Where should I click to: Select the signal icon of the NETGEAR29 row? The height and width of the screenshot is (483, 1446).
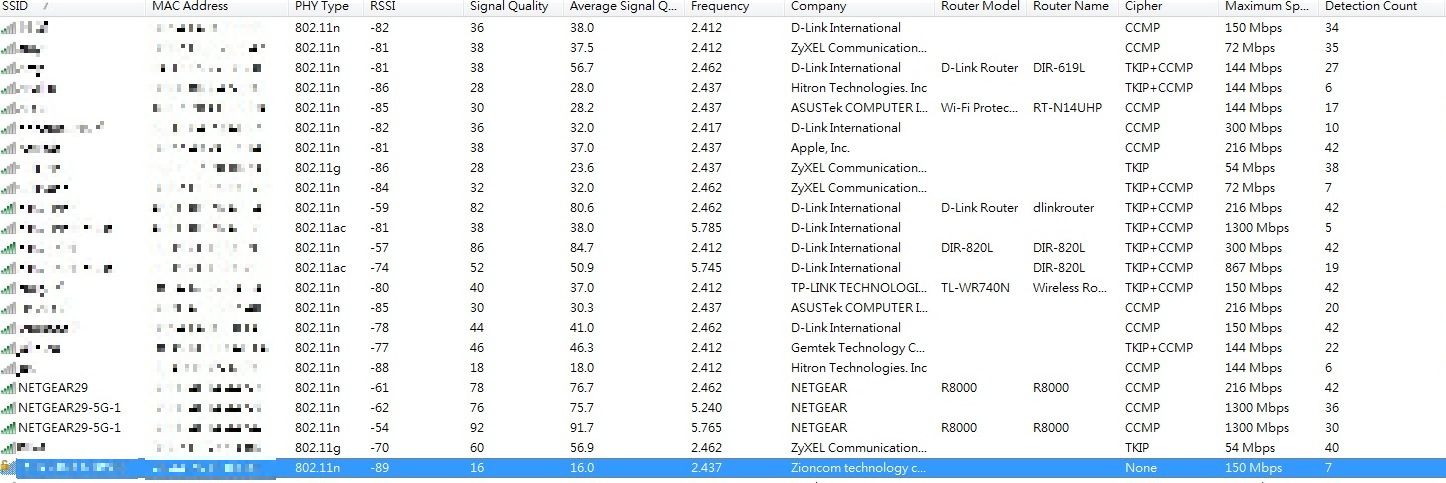[x=8, y=388]
